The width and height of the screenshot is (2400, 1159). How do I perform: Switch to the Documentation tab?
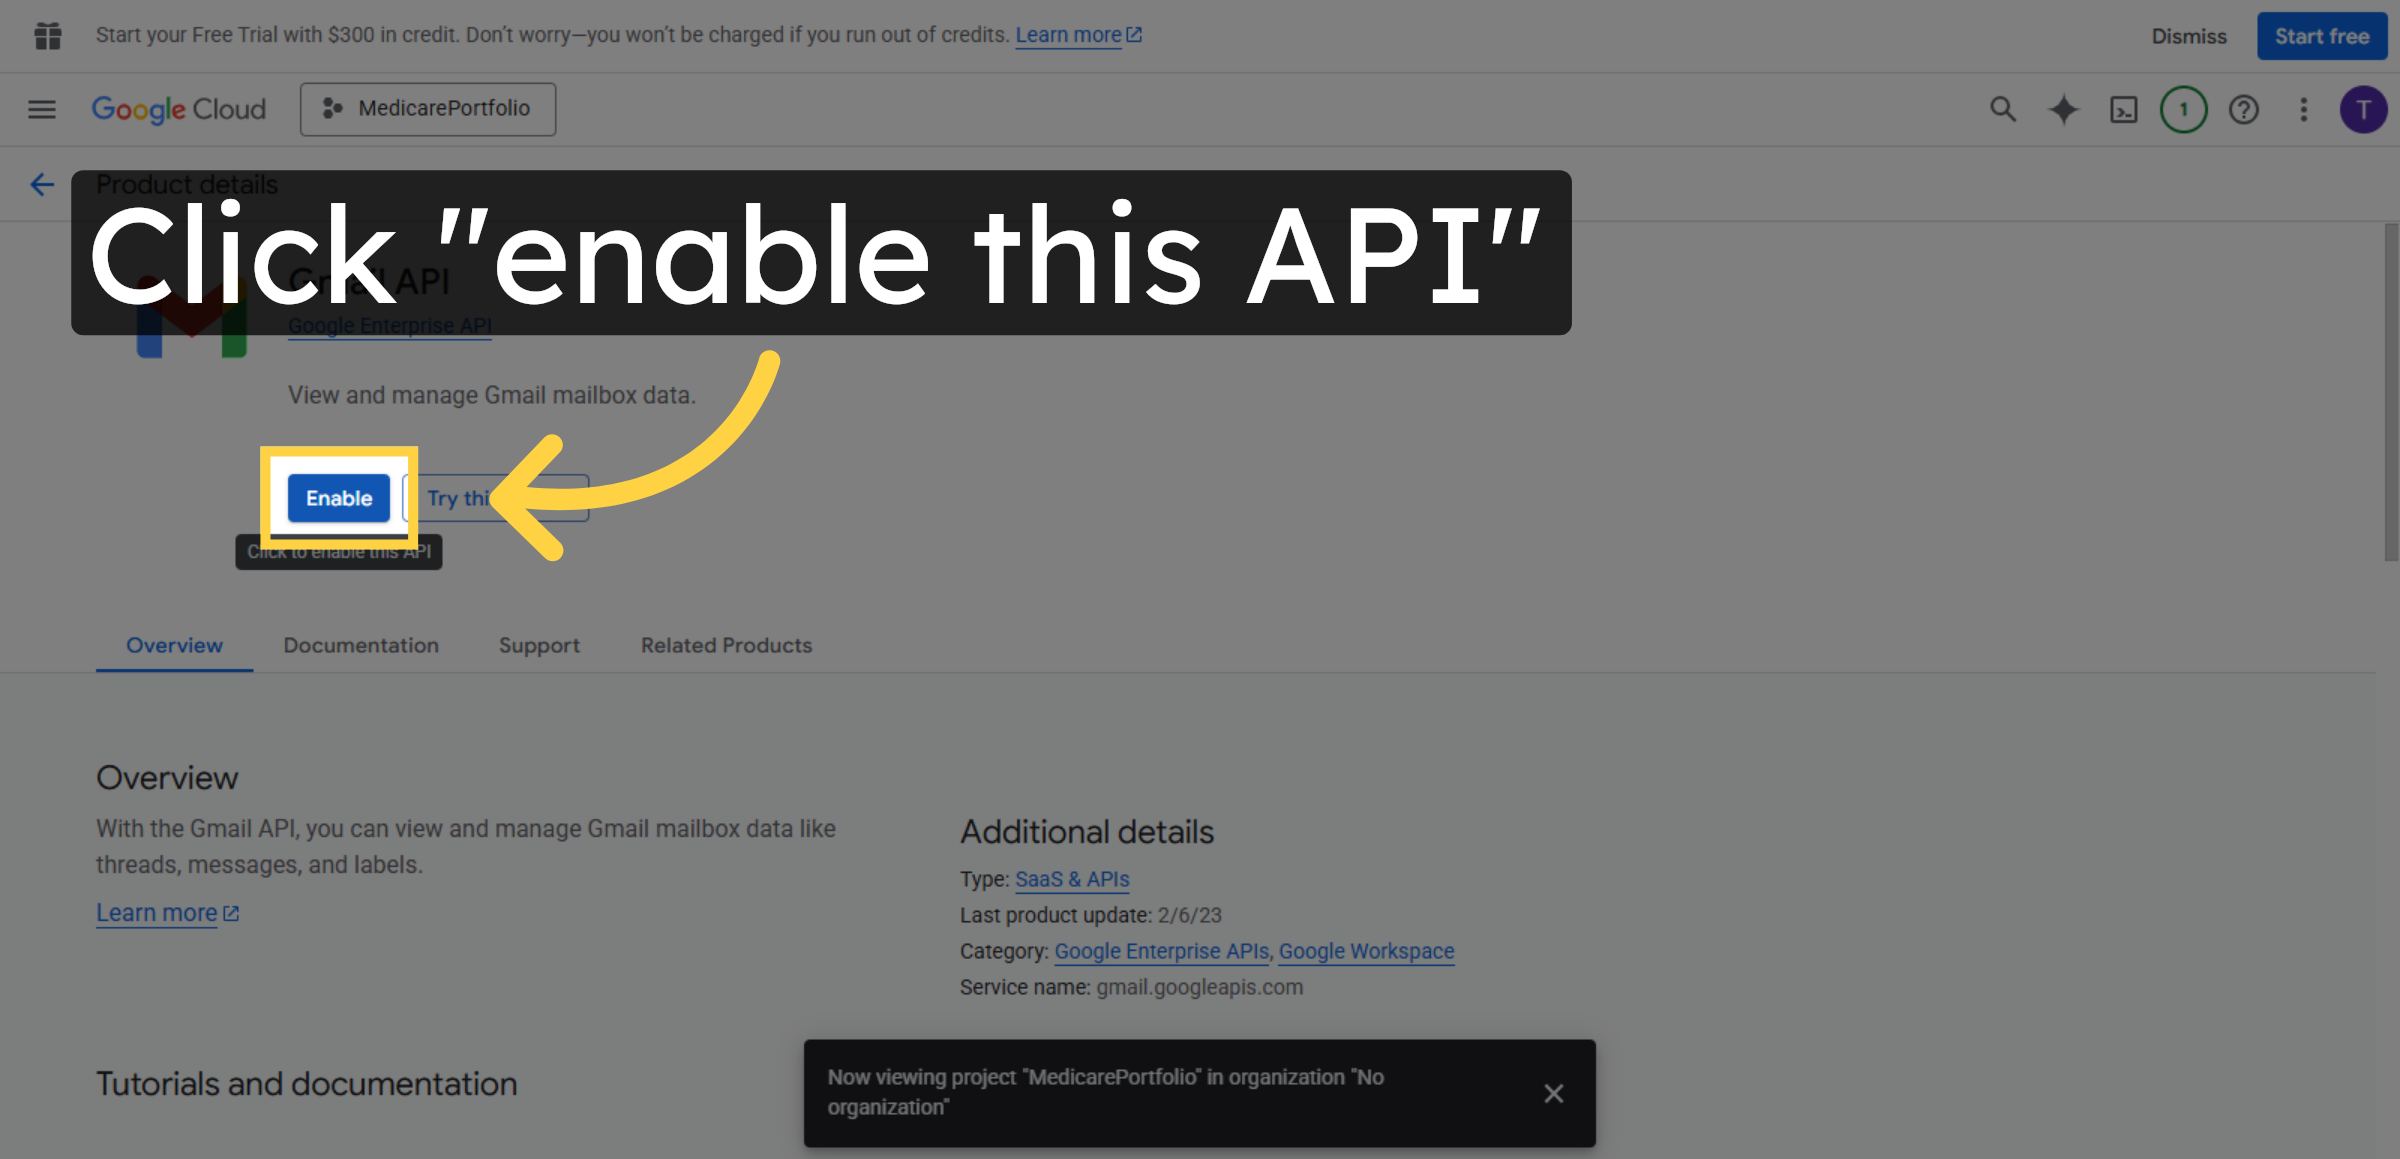coord(361,645)
